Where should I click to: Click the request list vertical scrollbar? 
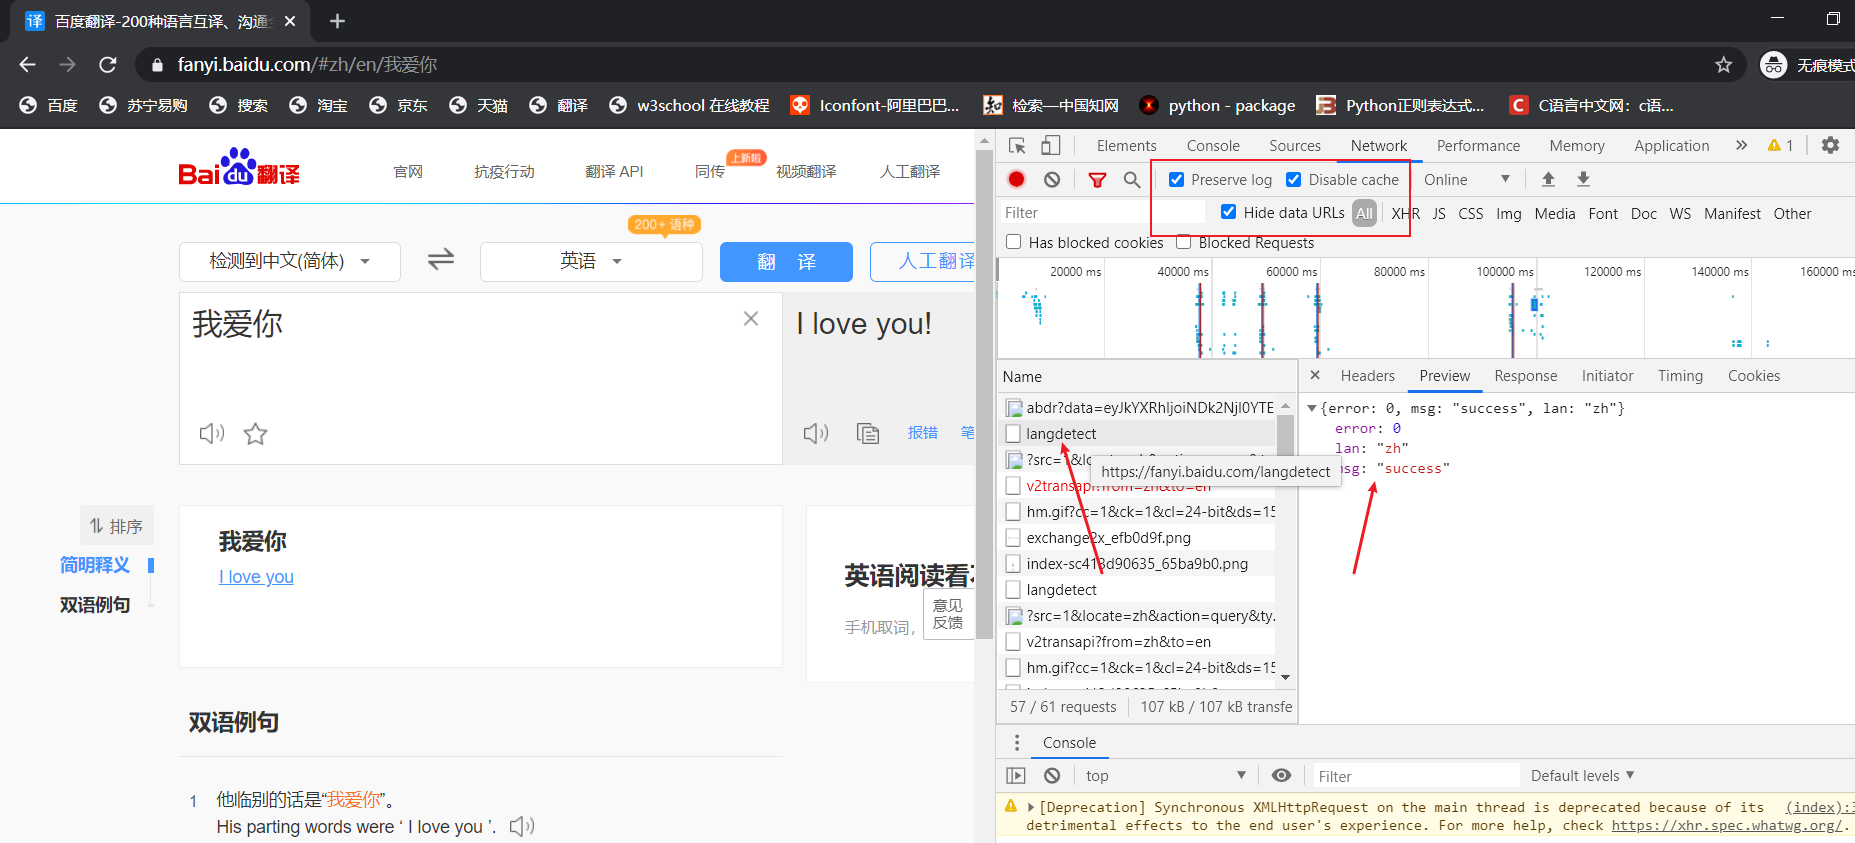coord(1286,540)
